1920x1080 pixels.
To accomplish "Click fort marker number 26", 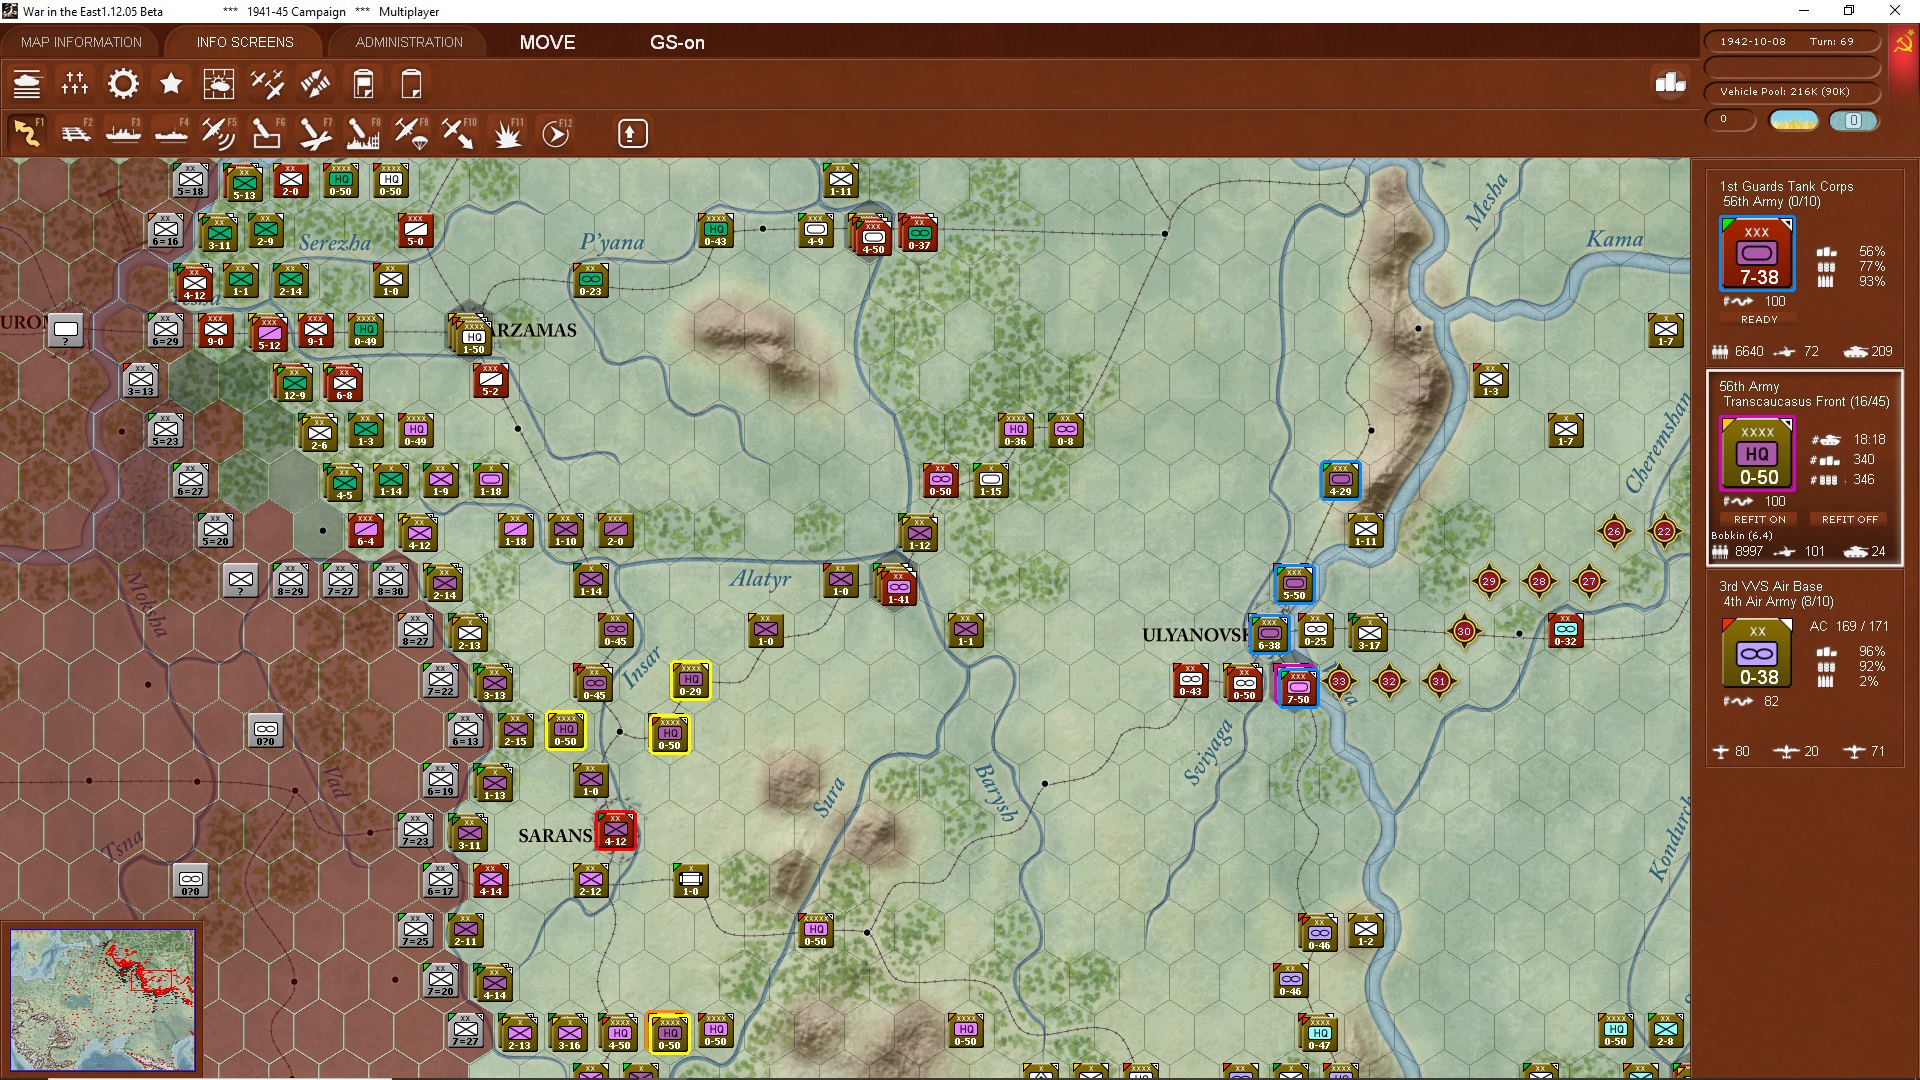I will [x=1614, y=531].
